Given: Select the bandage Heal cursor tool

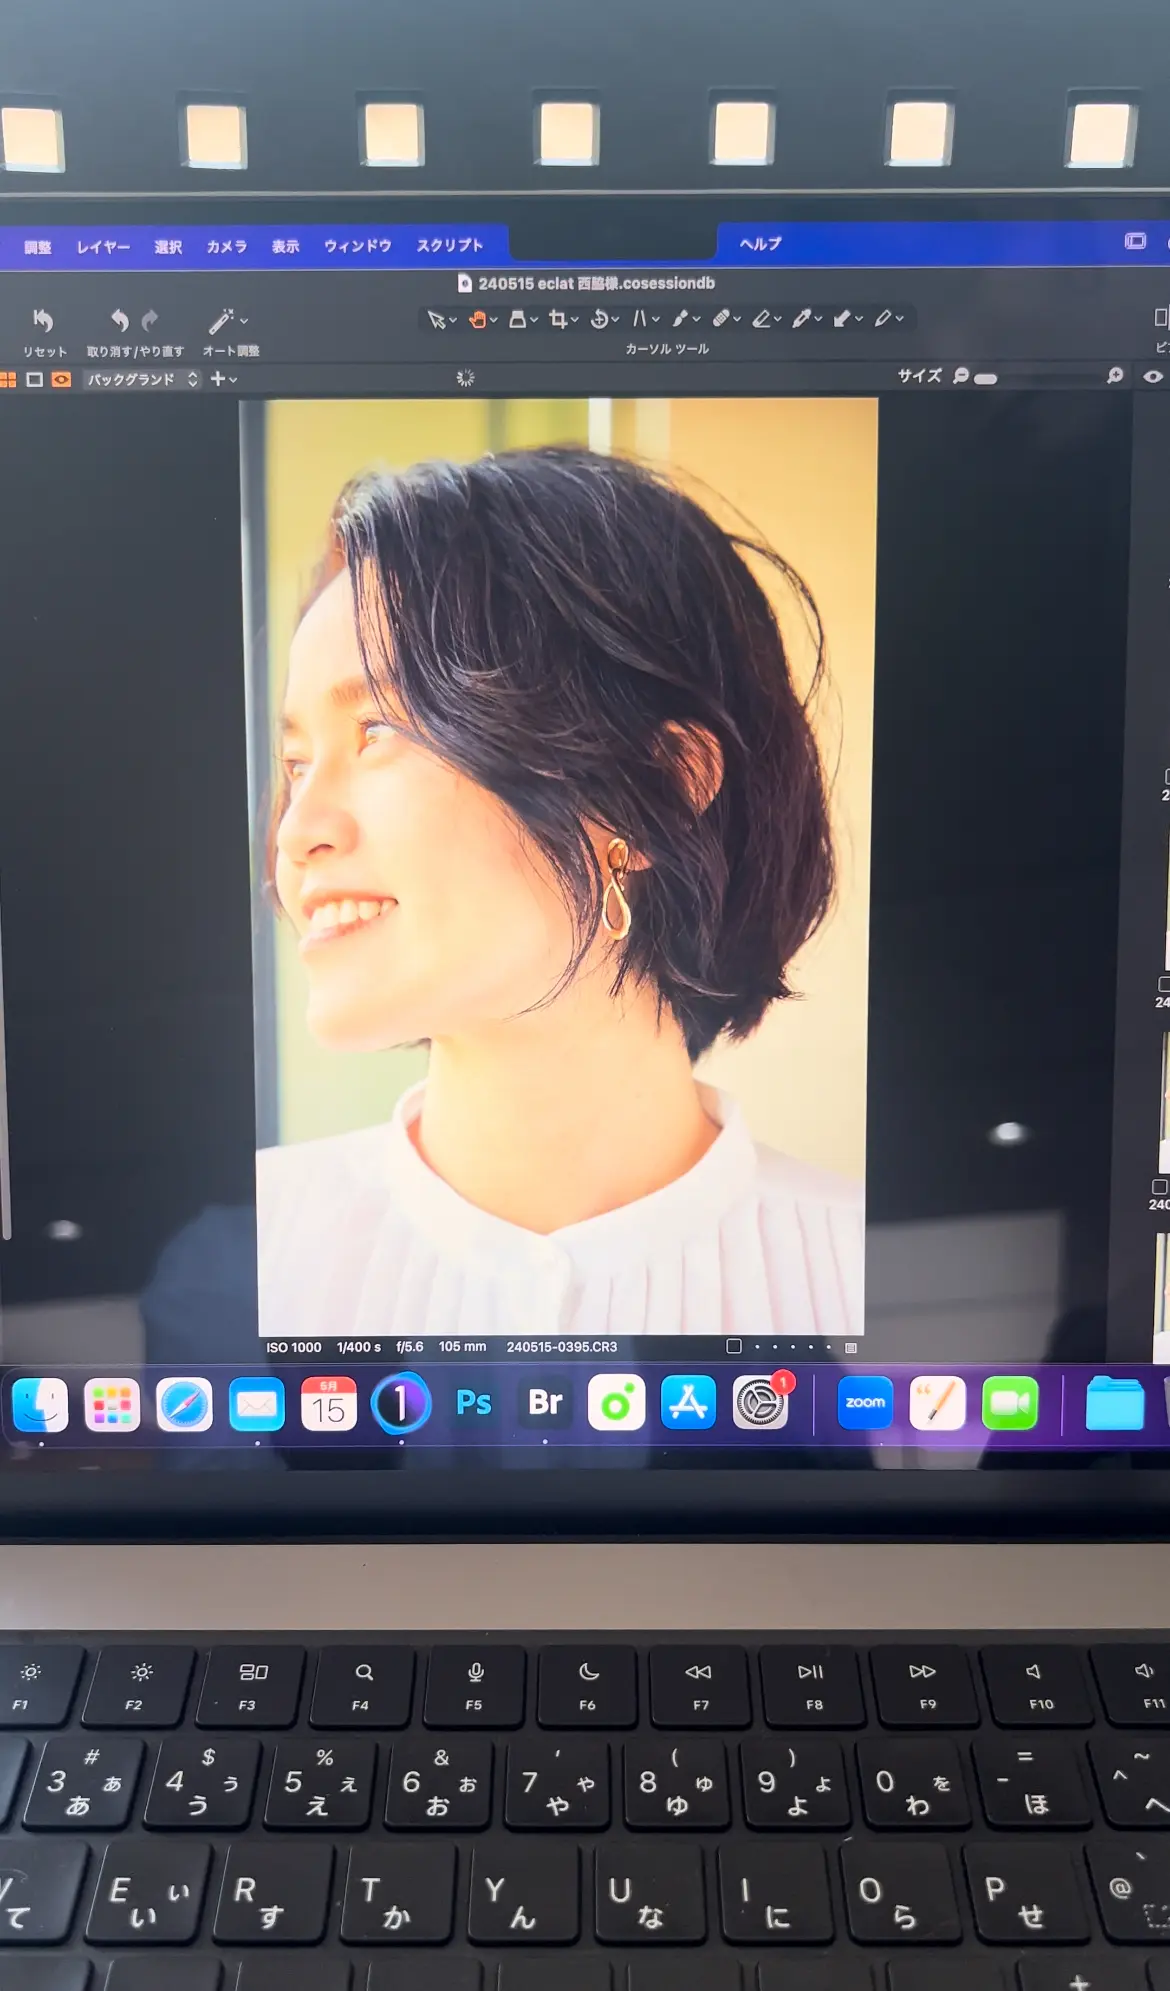Looking at the screenshot, I should [721, 319].
